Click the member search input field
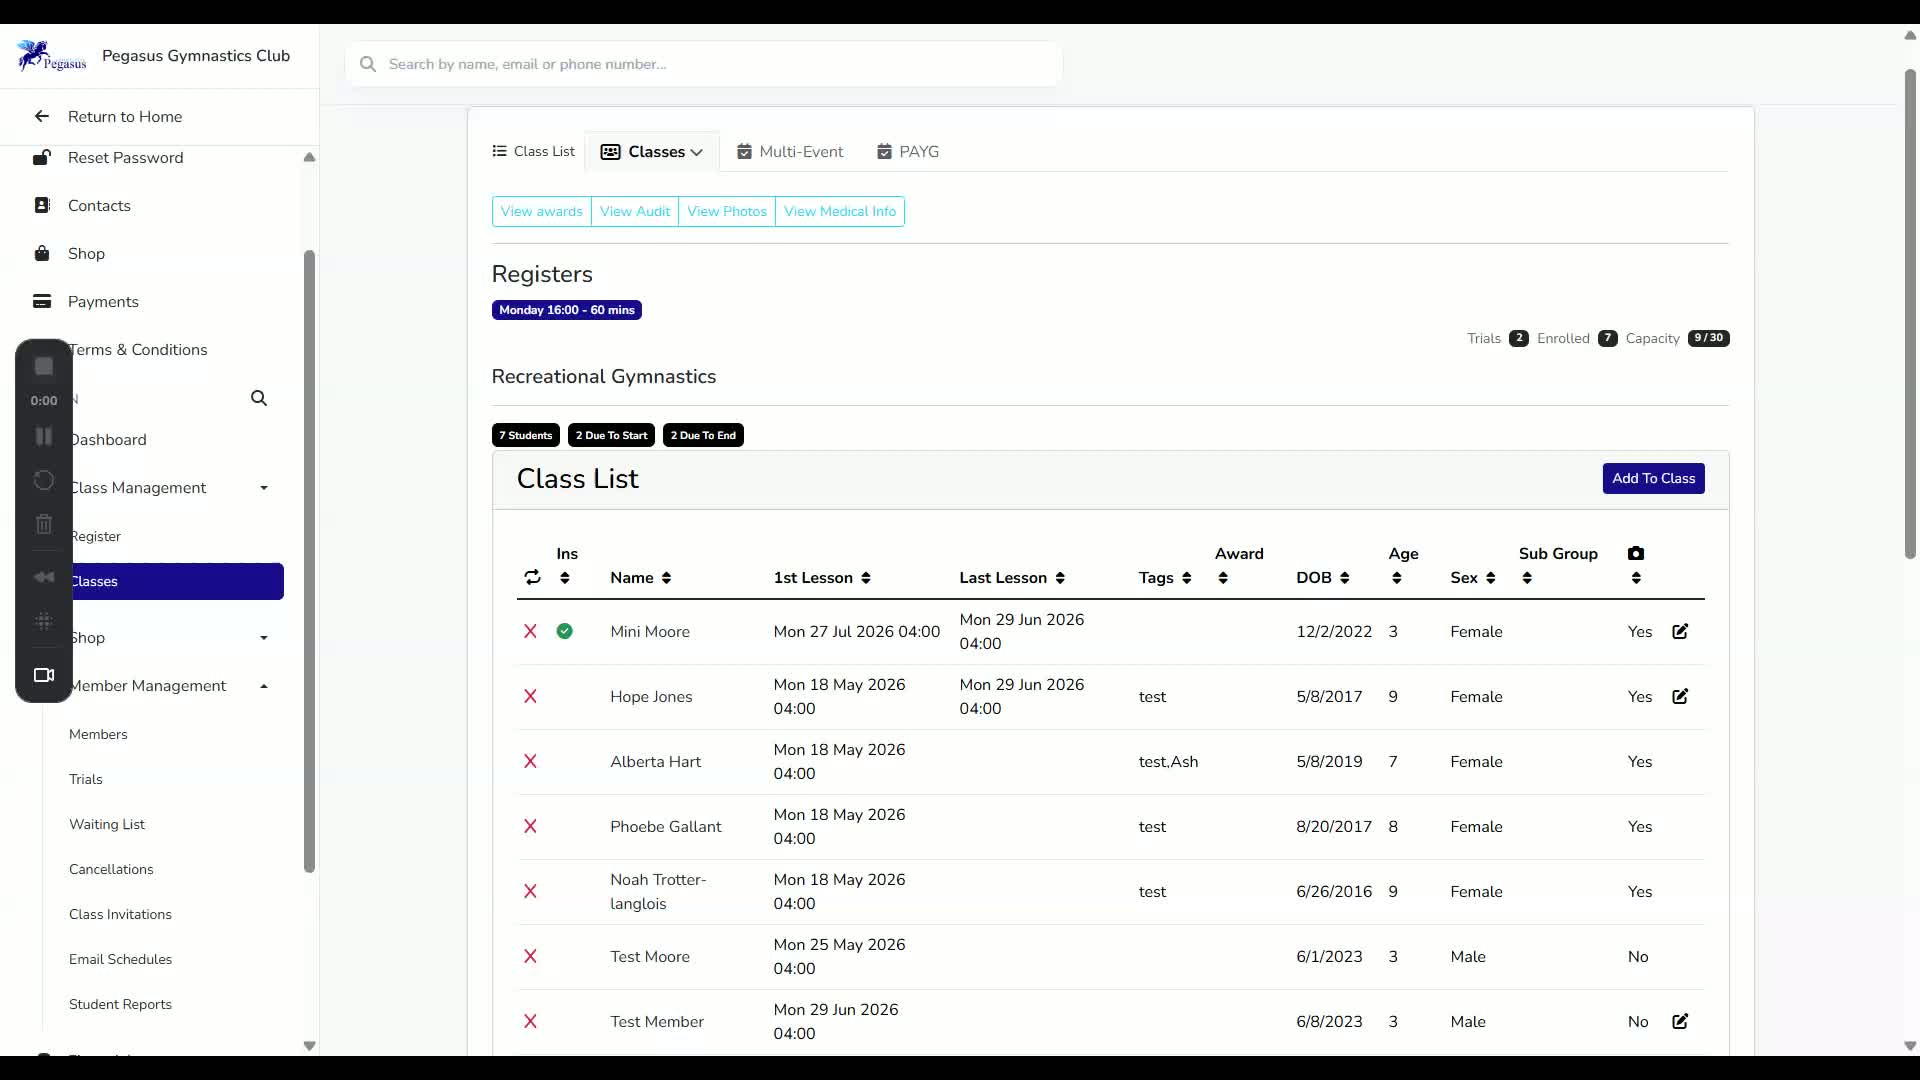This screenshot has width=1920, height=1080. tap(704, 64)
